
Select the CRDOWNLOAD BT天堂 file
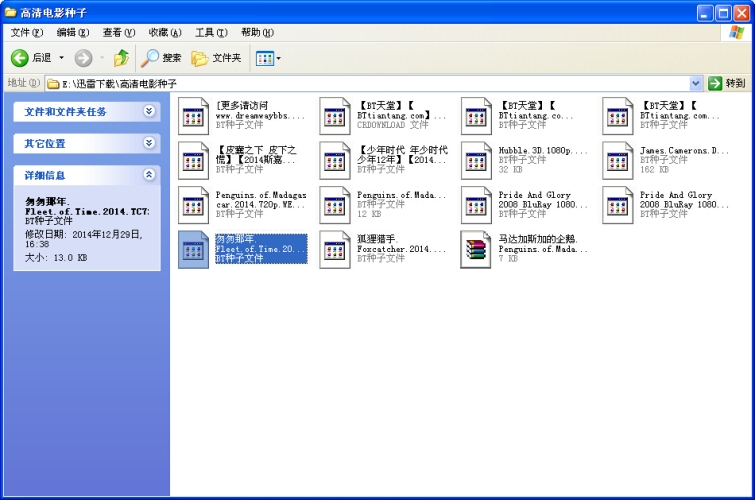(x=383, y=116)
